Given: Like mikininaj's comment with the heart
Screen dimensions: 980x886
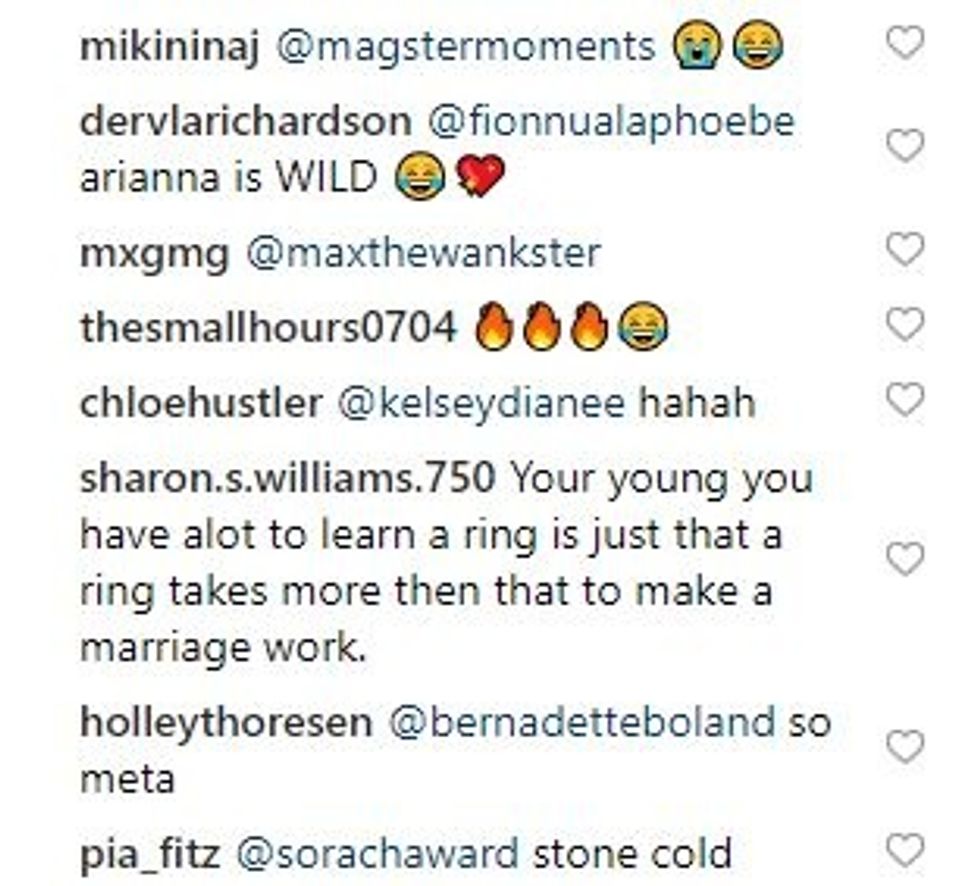Looking at the screenshot, I should [905, 43].
